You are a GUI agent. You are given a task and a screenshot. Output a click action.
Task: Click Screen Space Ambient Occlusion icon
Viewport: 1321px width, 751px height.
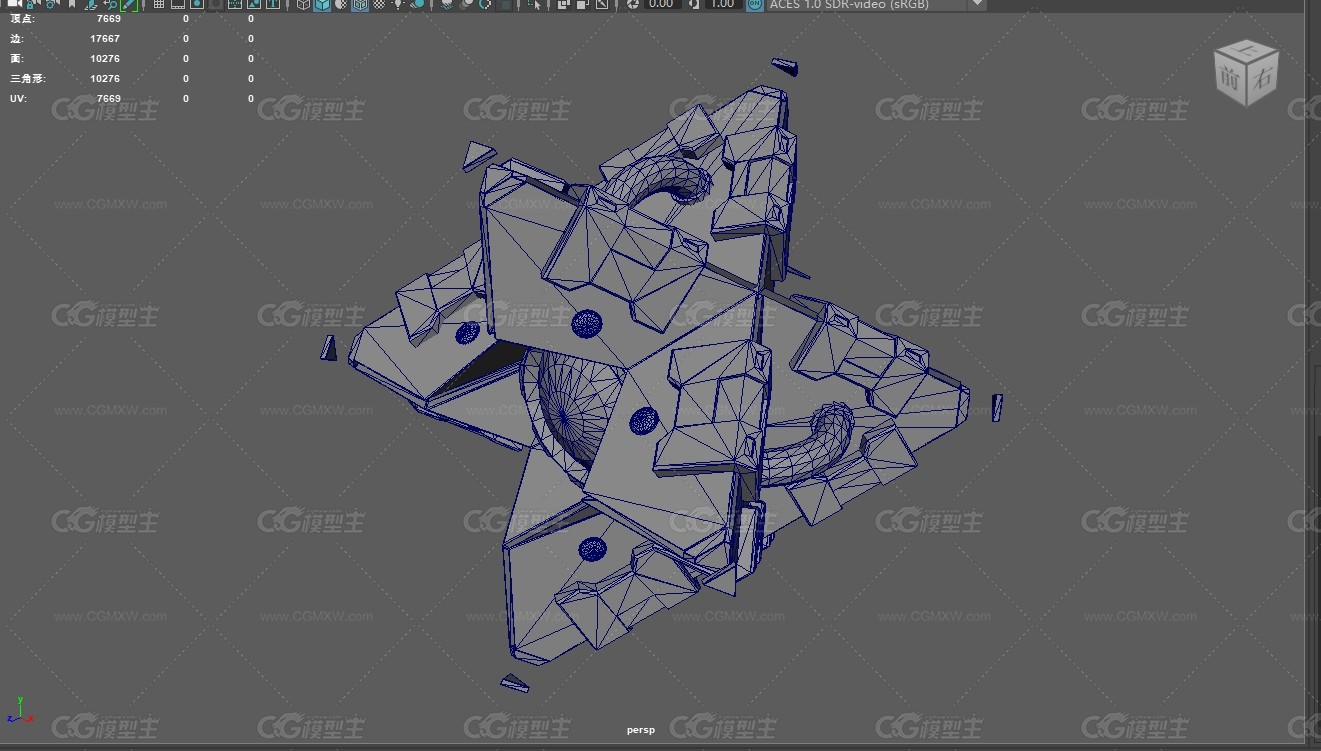[x=446, y=4]
